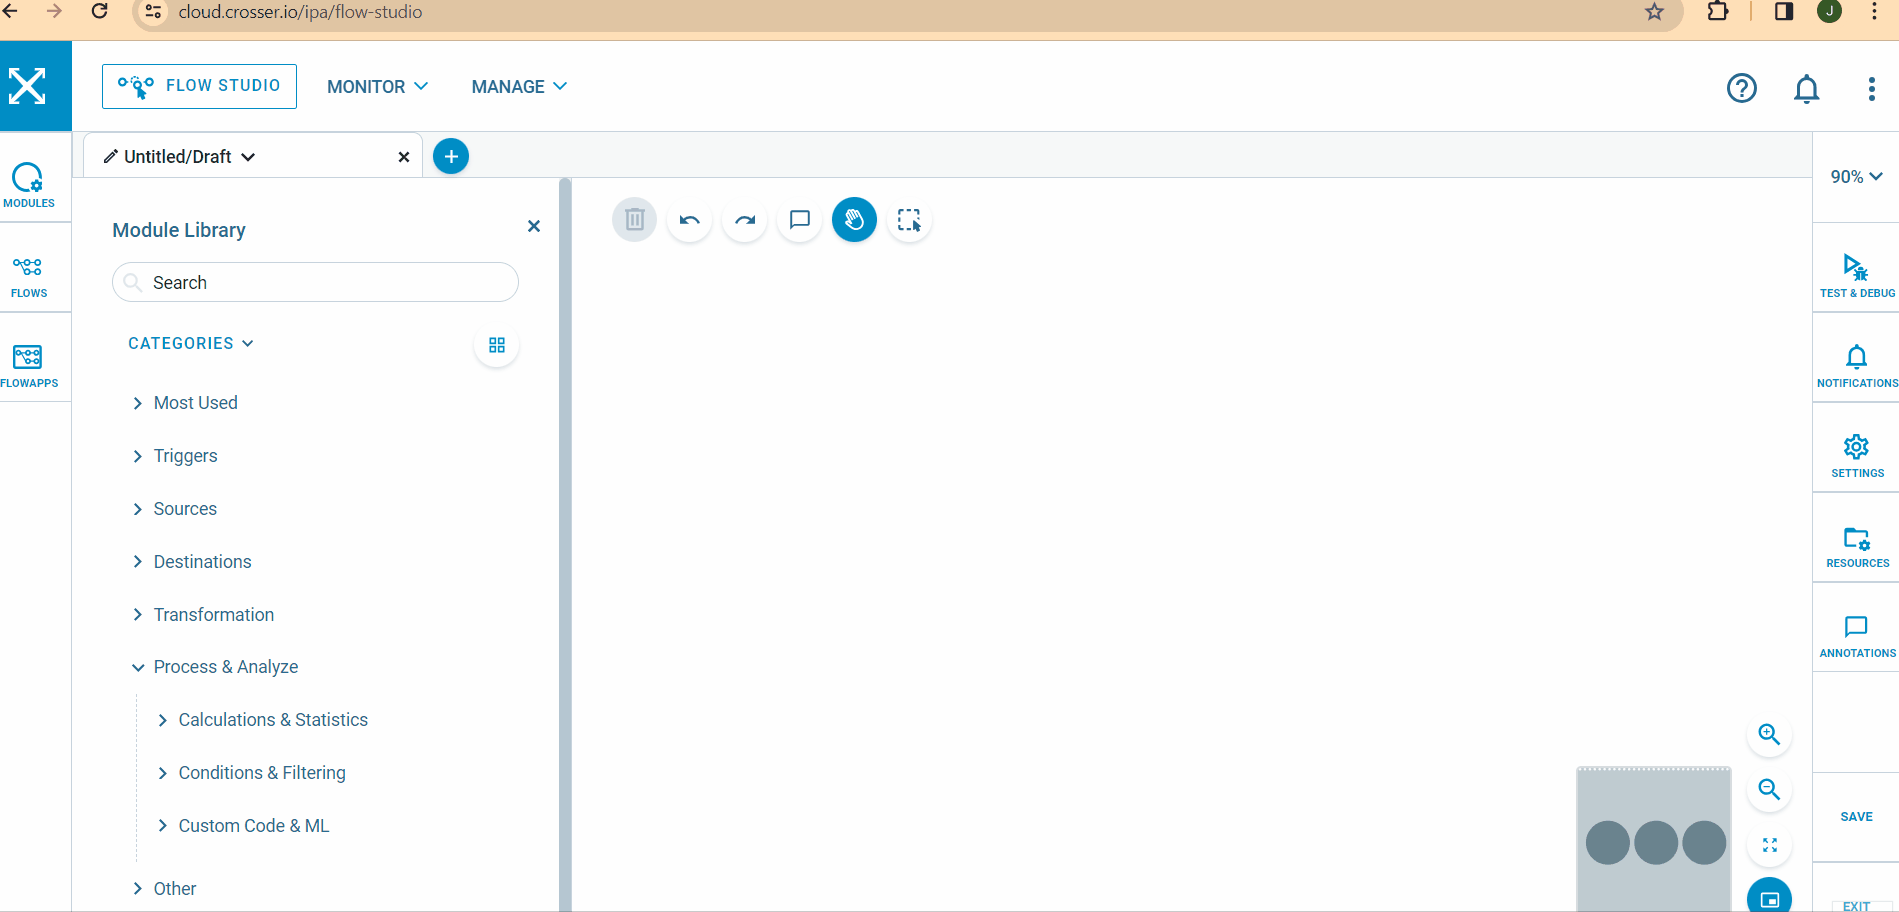Screen dimensions: 1899x912
Task: Add a comment annotation from toolbar
Action: point(799,220)
